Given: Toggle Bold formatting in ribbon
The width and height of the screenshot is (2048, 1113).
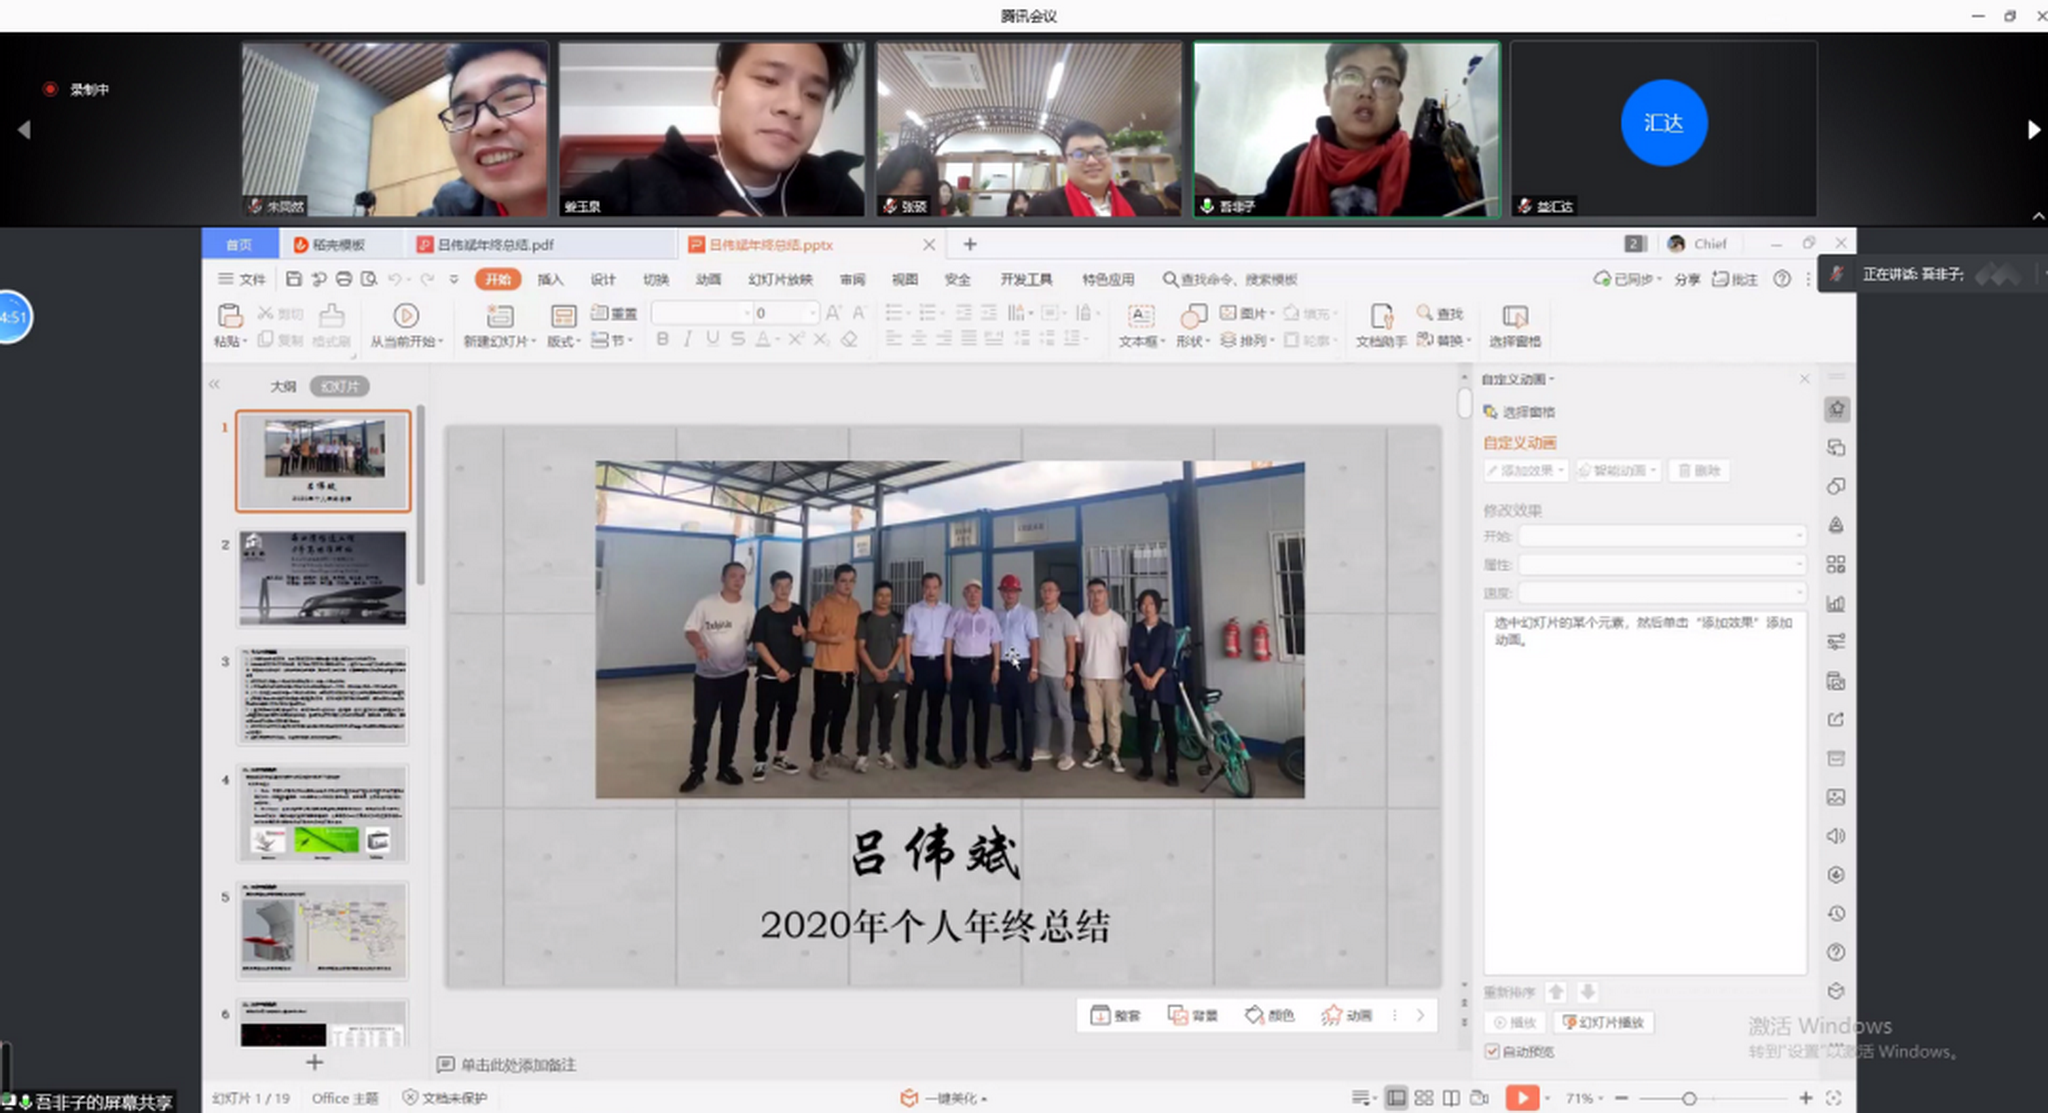Looking at the screenshot, I should pos(662,340).
